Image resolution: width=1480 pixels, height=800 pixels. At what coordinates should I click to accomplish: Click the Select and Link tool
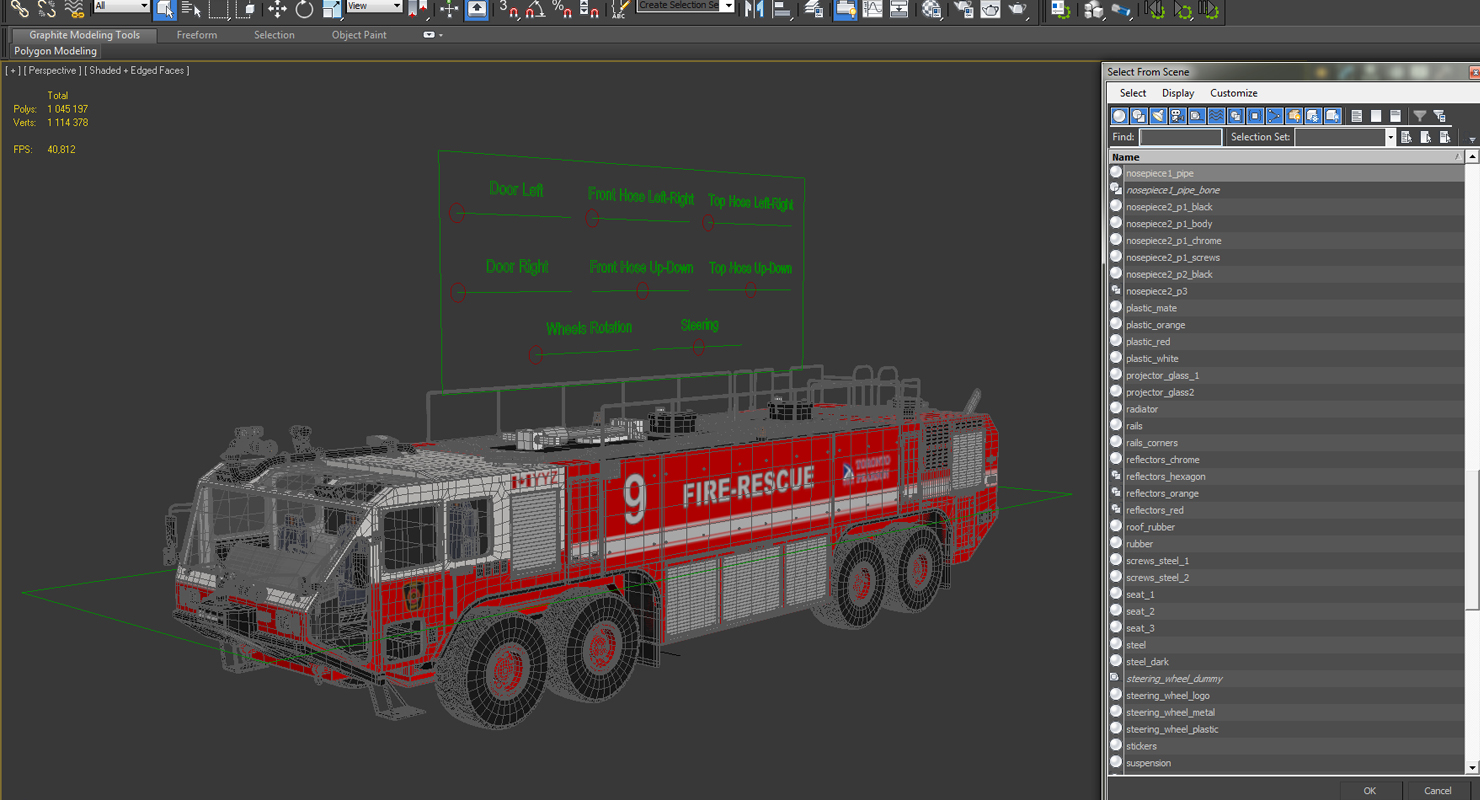[20, 9]
